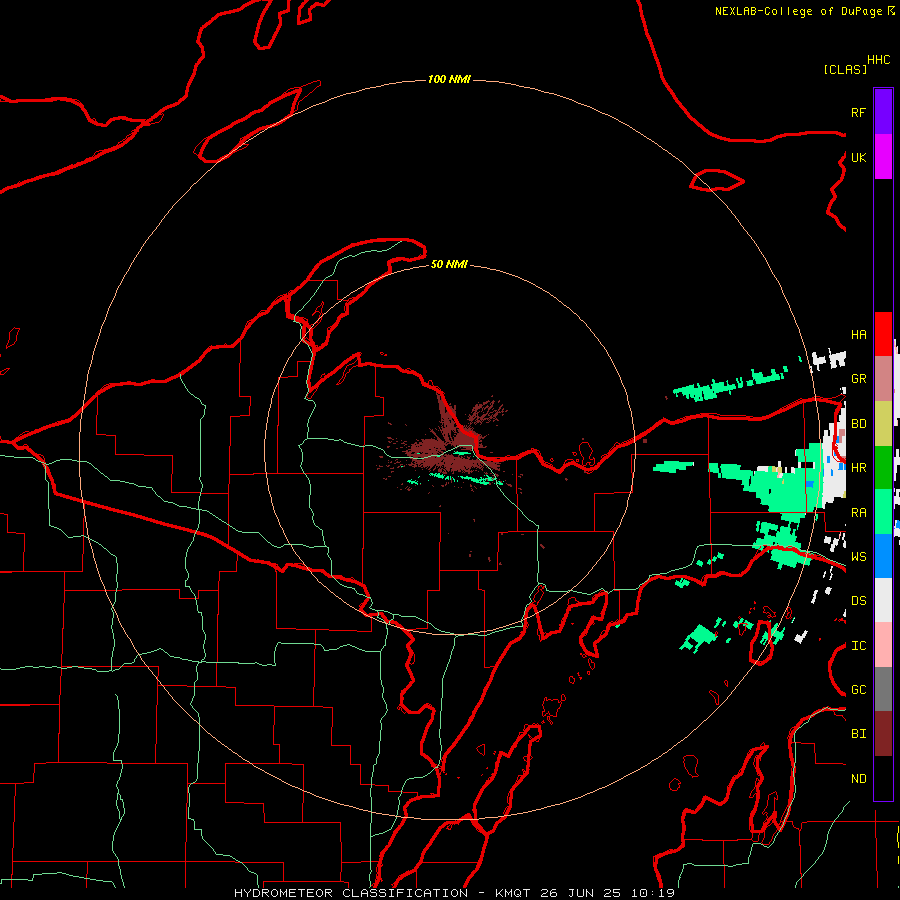Image resolution: width=900 pixels, height=900 pixels.
Task: Click the RA legend label
Action: [858, 513]
